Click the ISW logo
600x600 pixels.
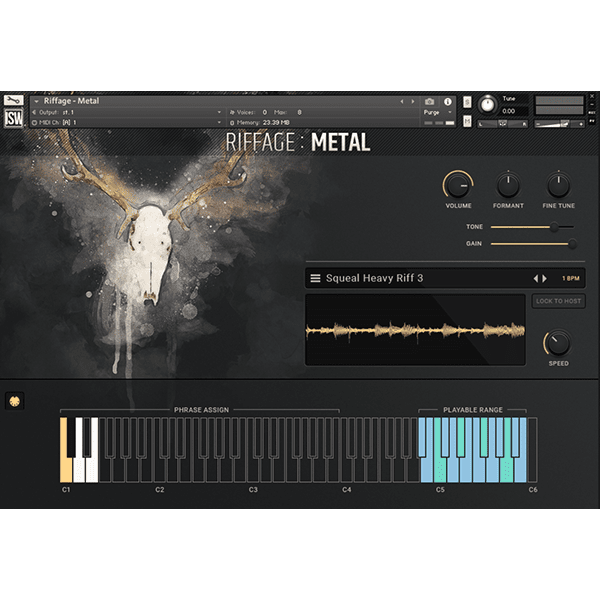tap(13, 117)
